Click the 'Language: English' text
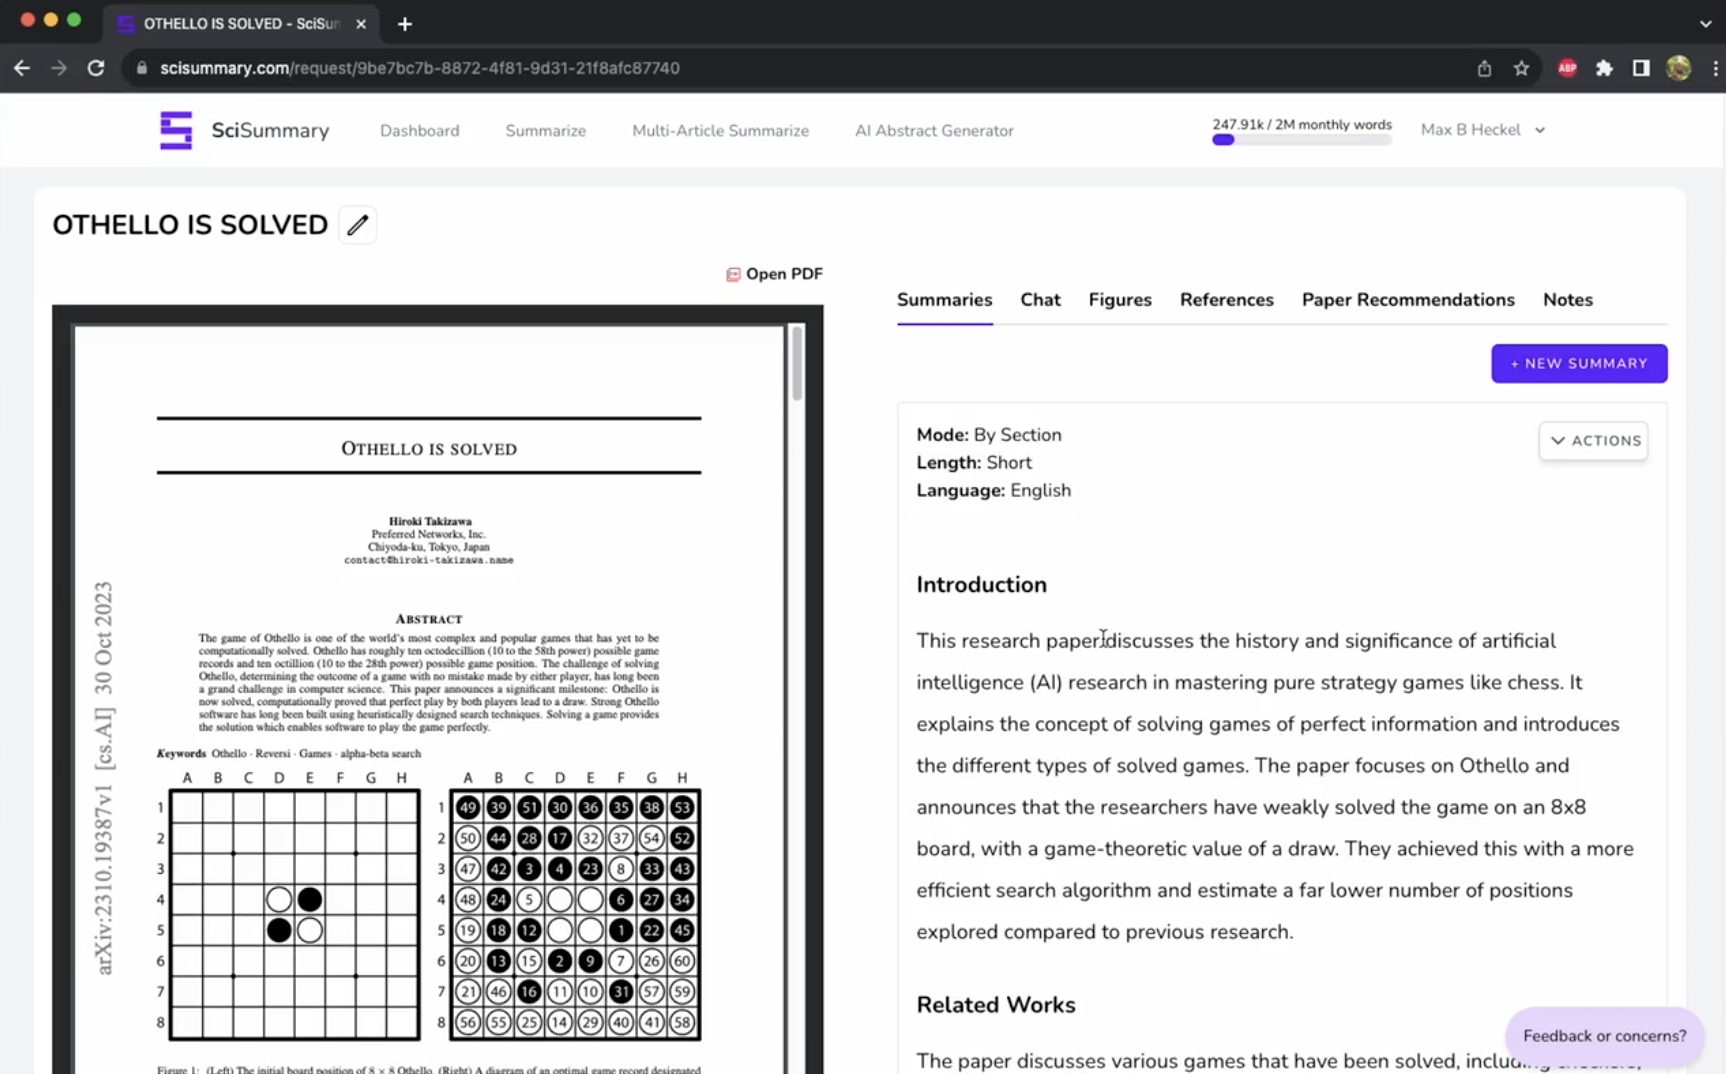This screenshot has width=1726, height=1074. pyautogui.click(x=994, y=491)
